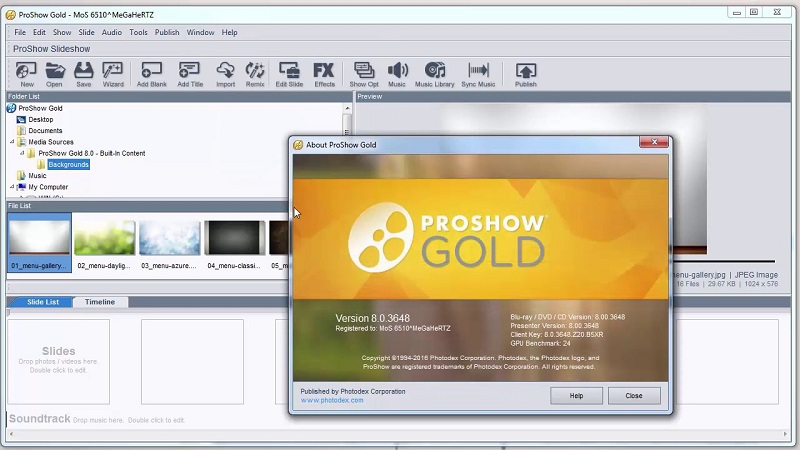The image size is (800, 450).
Task: Click left arrow of bottom scrollbar
Action: (x=12, y=435)
